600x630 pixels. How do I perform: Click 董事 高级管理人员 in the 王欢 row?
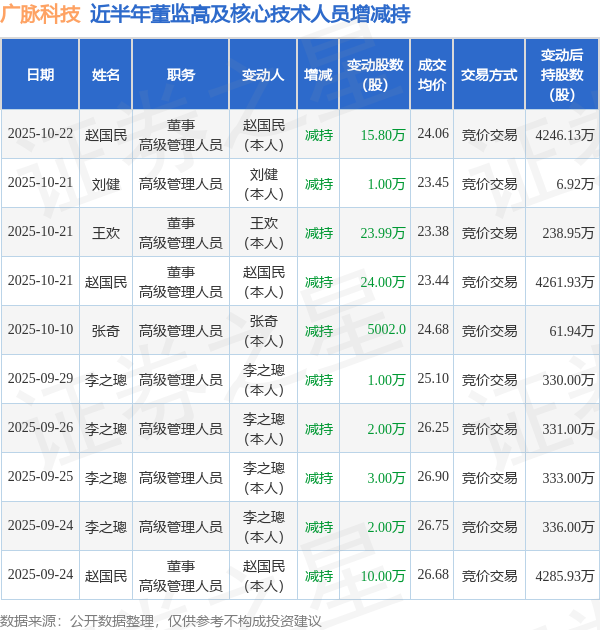(x=181, y=233)
